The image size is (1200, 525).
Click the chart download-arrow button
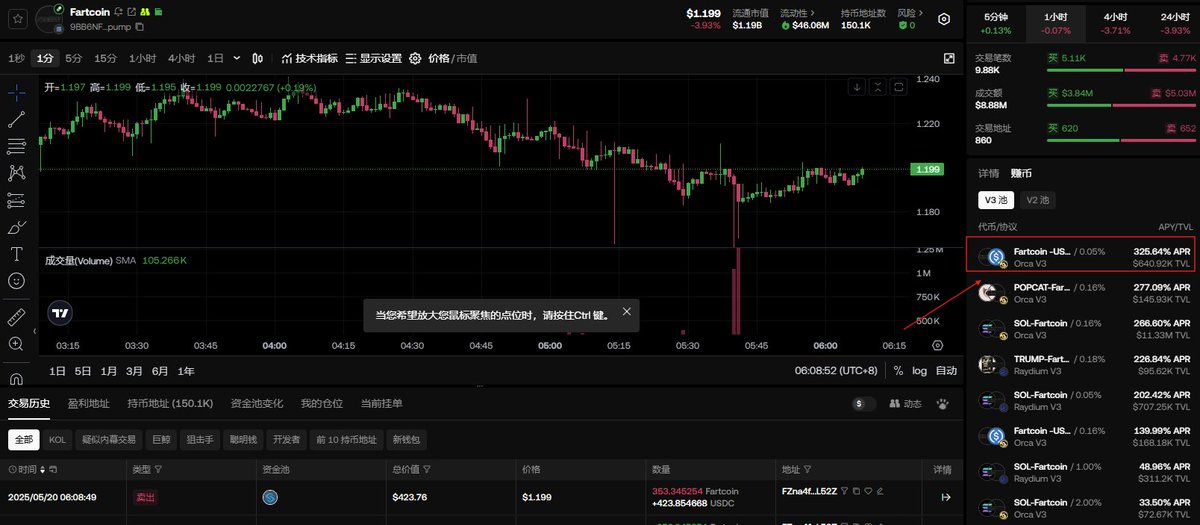[857, 87]
